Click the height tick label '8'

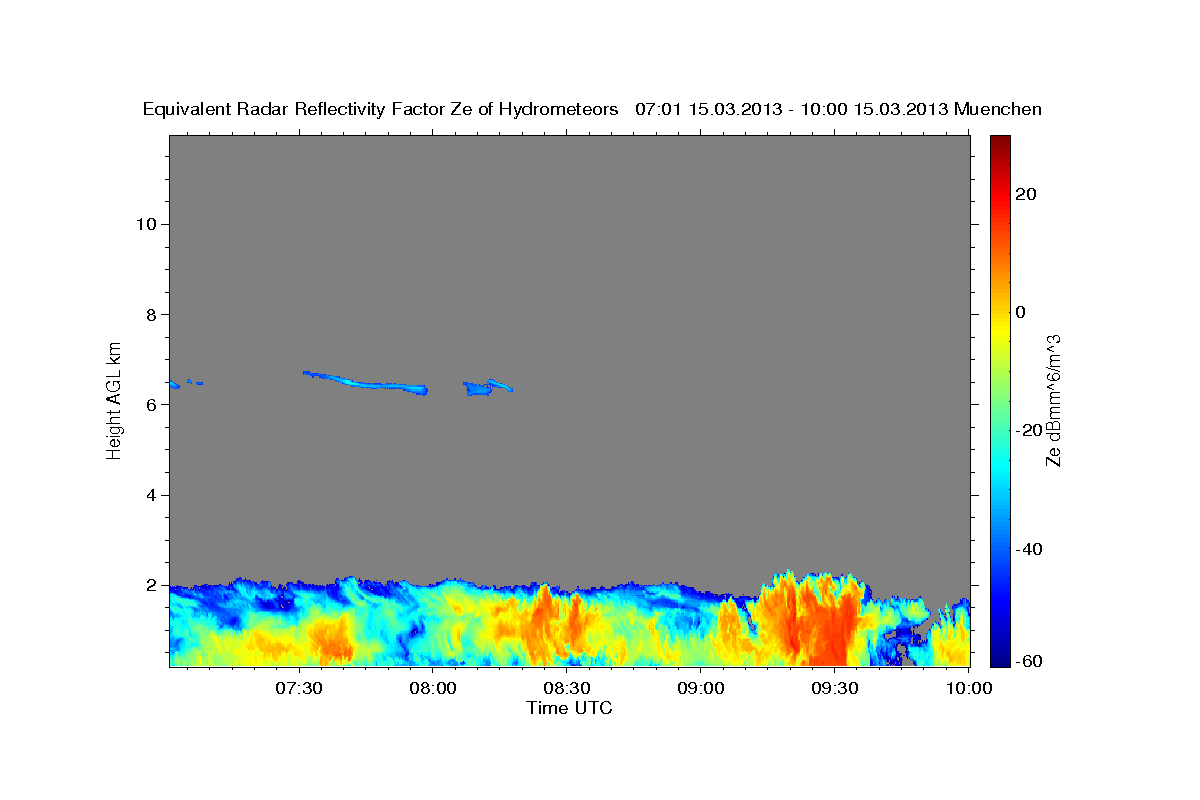tap(152, 314)
